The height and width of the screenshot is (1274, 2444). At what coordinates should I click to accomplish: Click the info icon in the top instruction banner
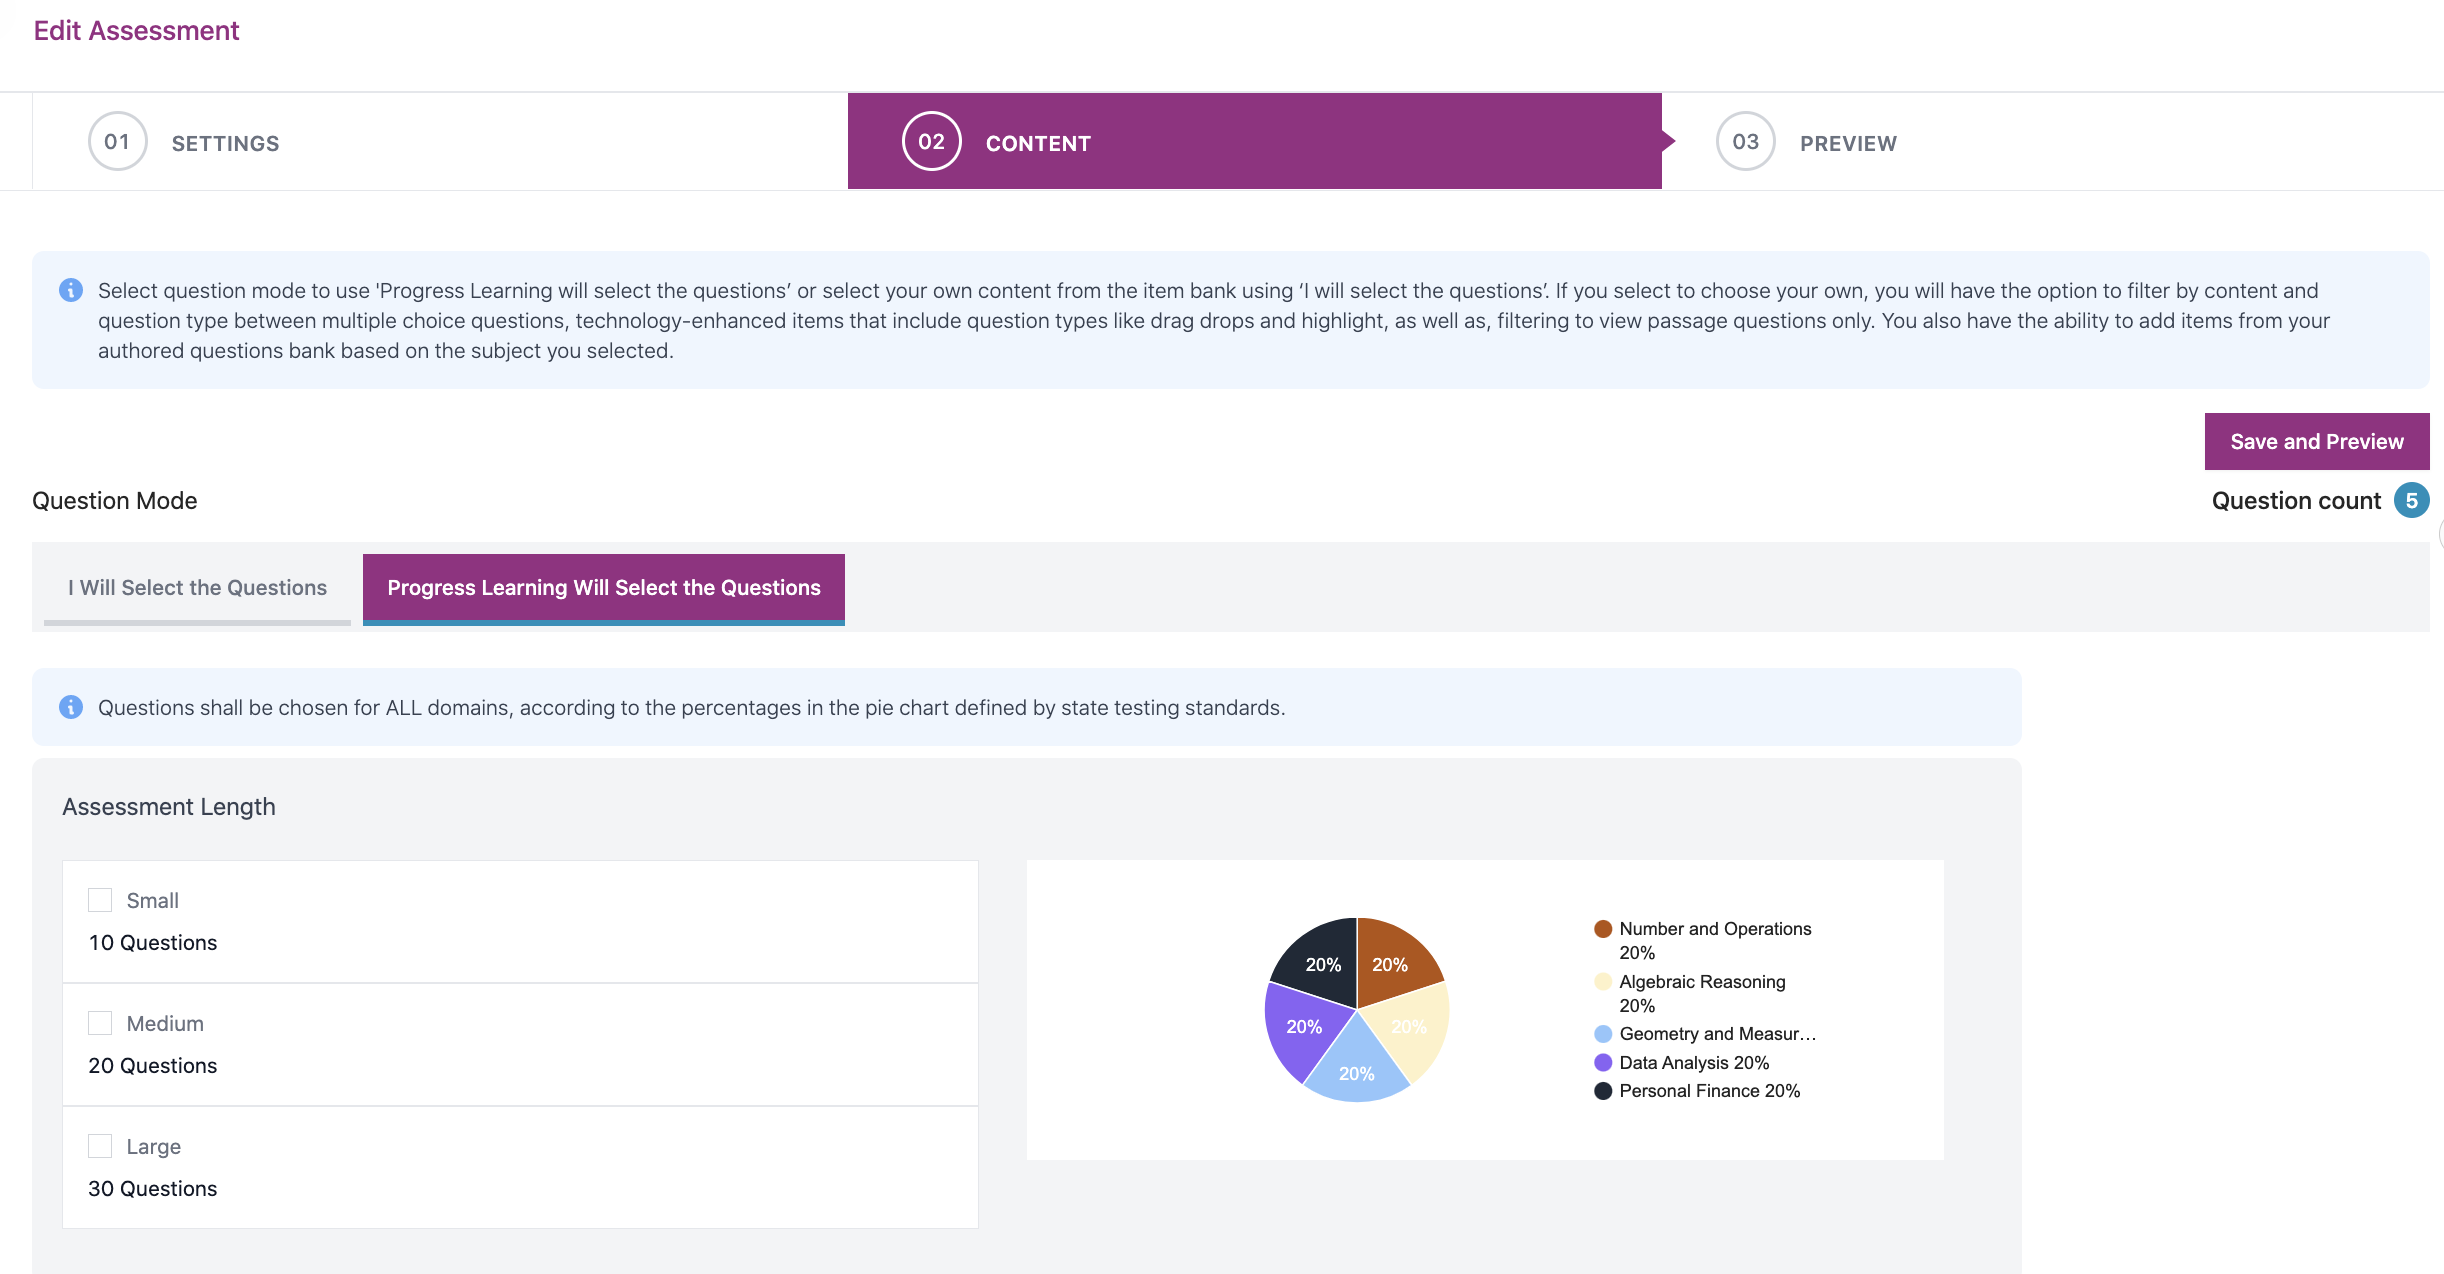click(71, 290)
